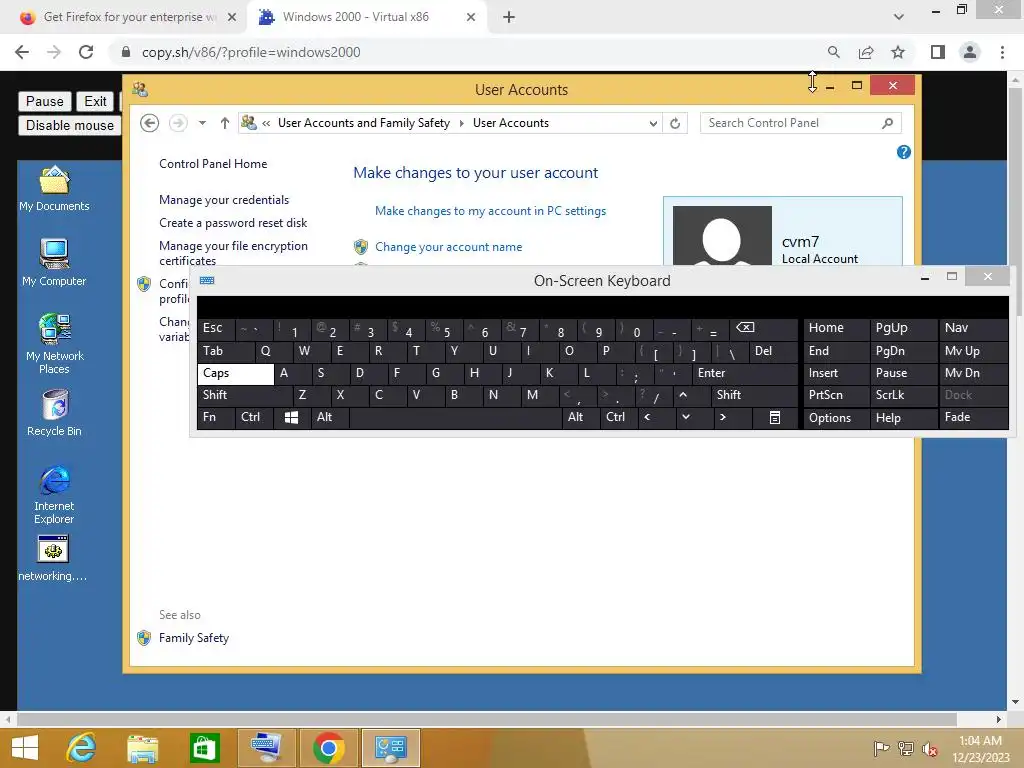Screen dimensions: 1024x768
Task: Reload the browser page
Action: tap(86, 52)
